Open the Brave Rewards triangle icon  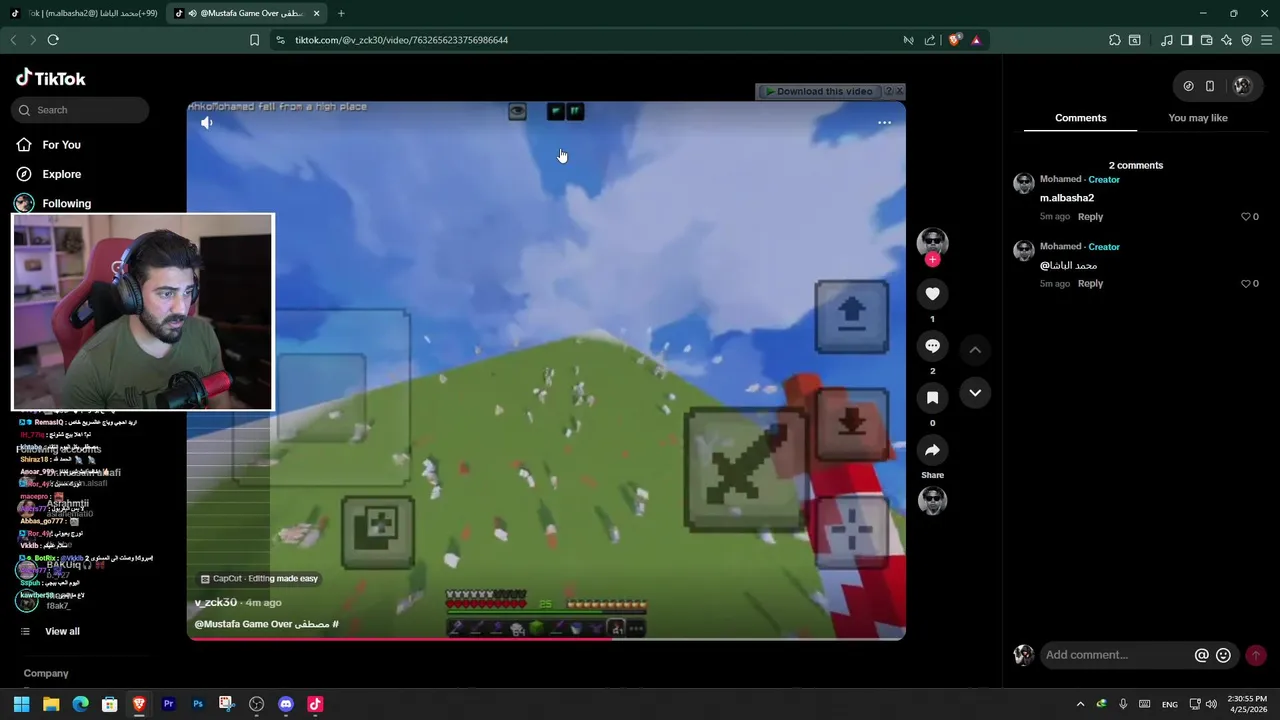coord(976,40)
